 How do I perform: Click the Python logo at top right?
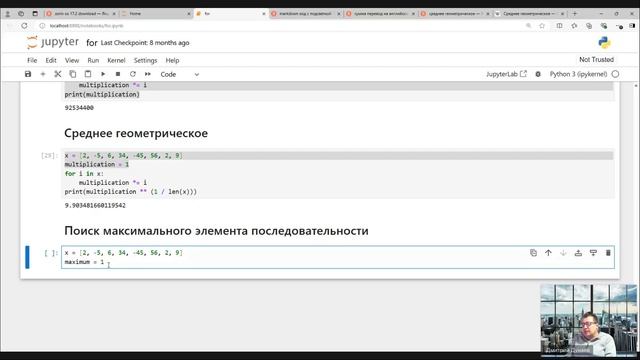(604, 42)
